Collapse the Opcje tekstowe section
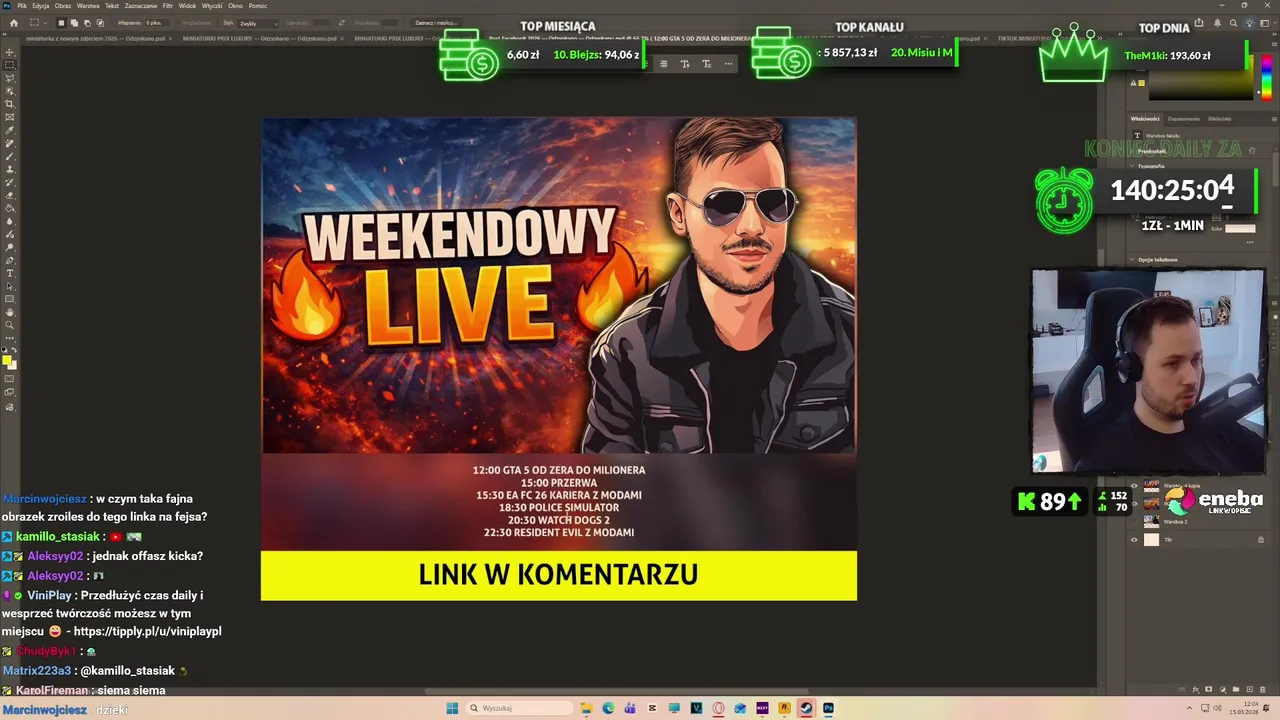 click(1131, 259)
